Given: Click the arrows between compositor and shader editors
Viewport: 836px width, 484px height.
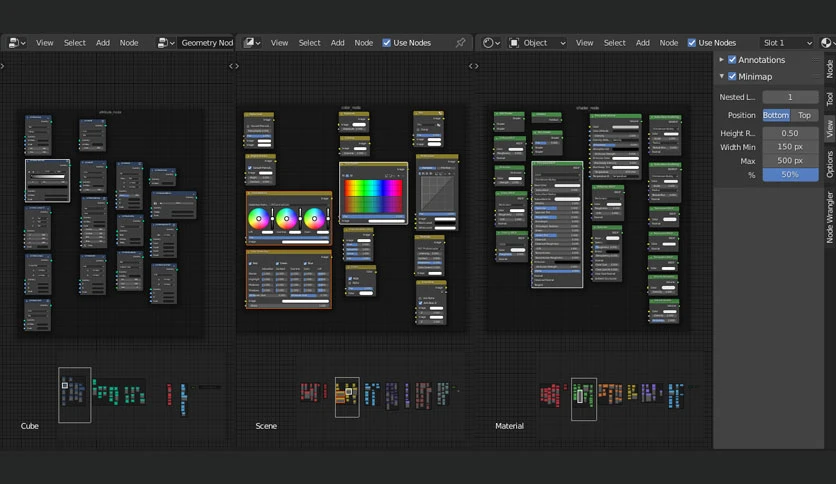Looking at the screenshot, I should point(473,66).
